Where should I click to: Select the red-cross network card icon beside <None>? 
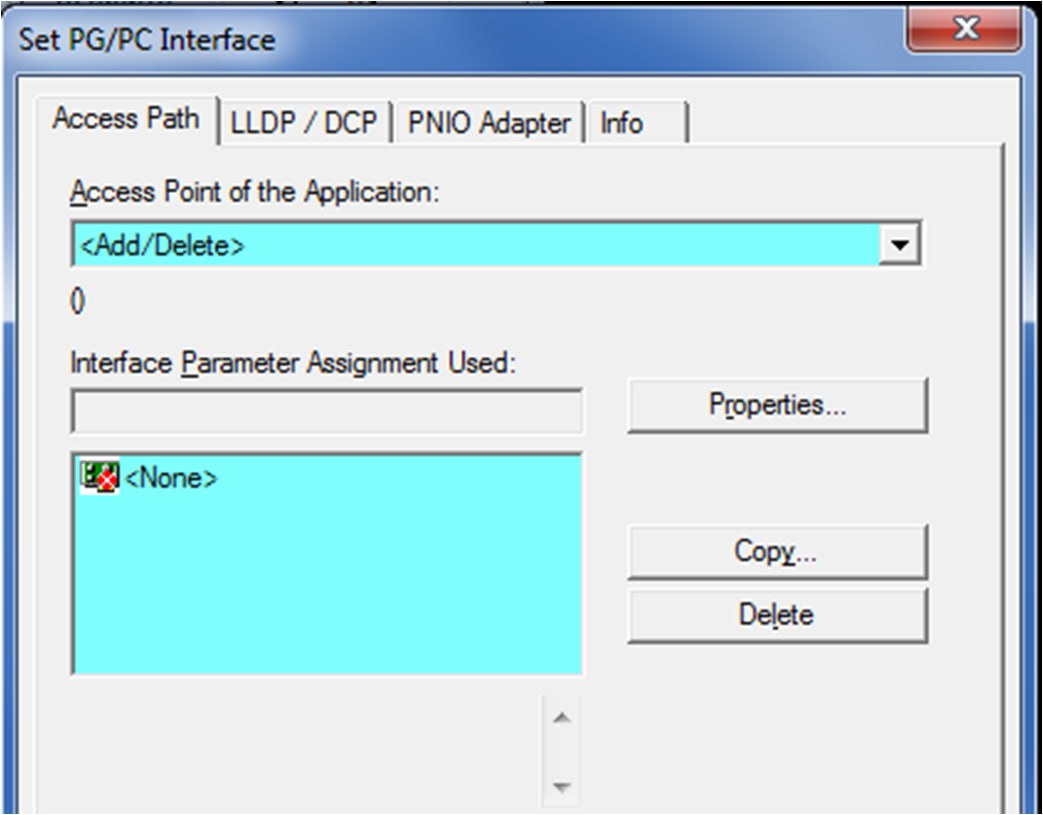coord(100,477)
